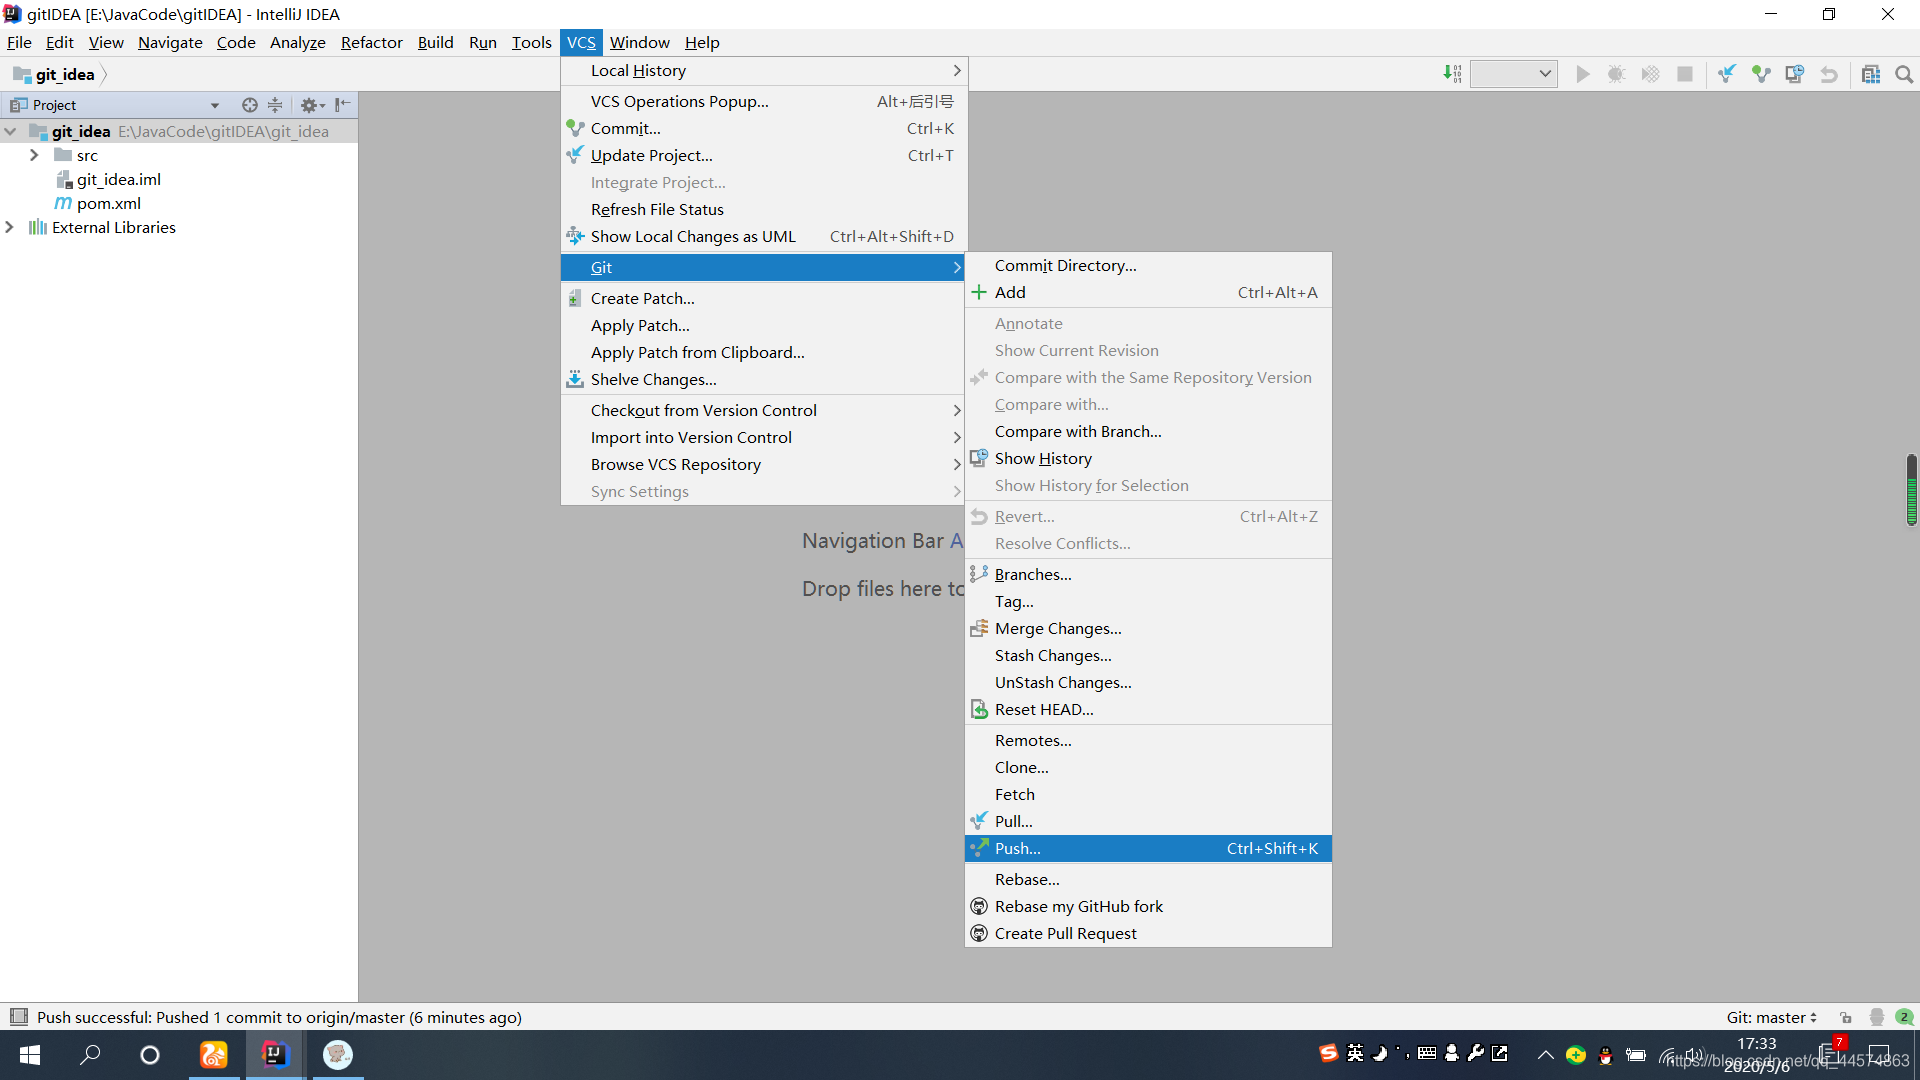The height and width of the screenshot is (1080, 1920).
Task: Expand External Libraries node
Action: (x=10, y=227)
